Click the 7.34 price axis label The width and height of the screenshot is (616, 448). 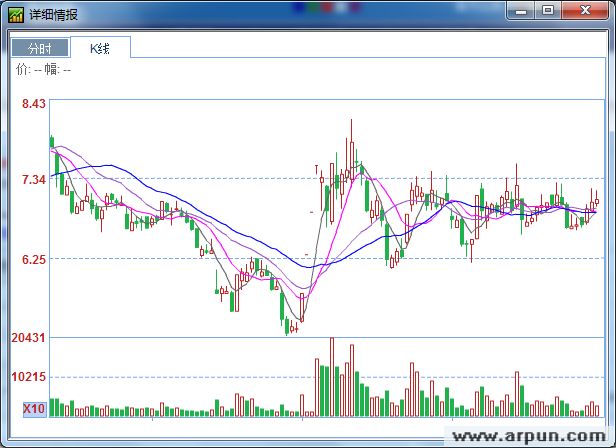[34, 180]
